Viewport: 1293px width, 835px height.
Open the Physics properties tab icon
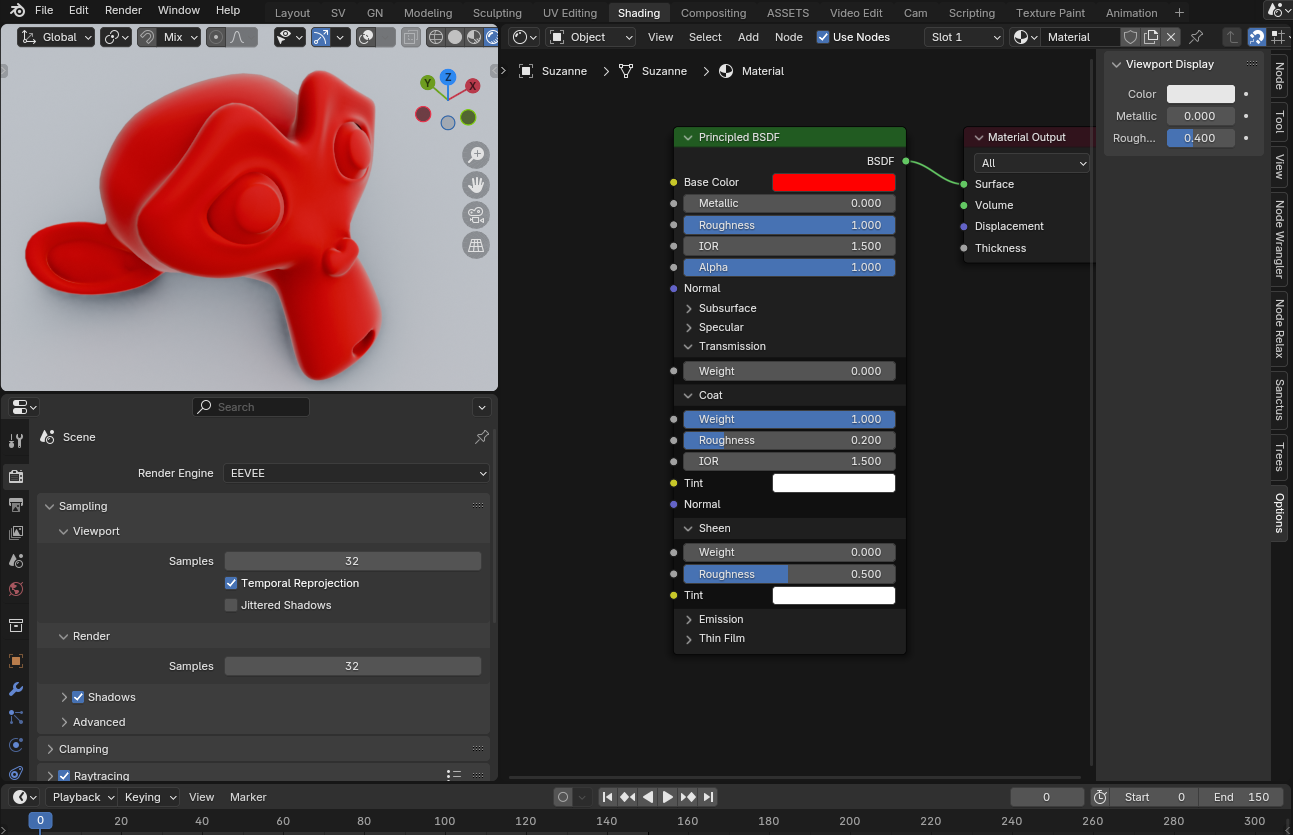click(15, 745)
